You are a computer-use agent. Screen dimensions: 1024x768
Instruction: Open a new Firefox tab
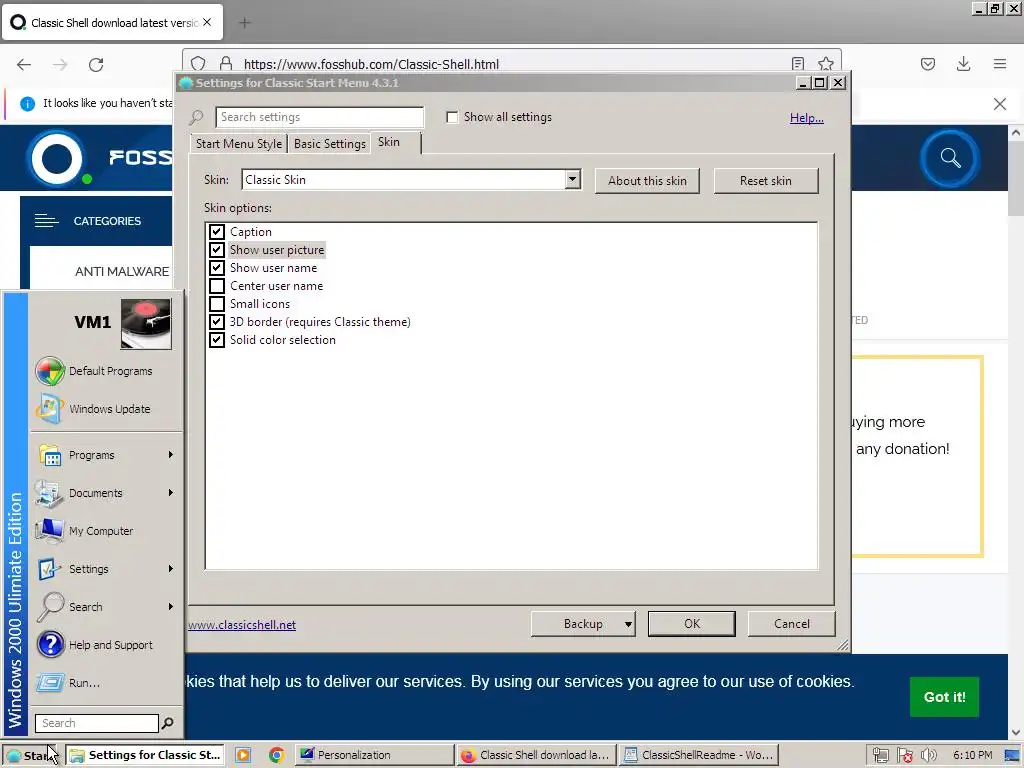(x=245, y=23)
